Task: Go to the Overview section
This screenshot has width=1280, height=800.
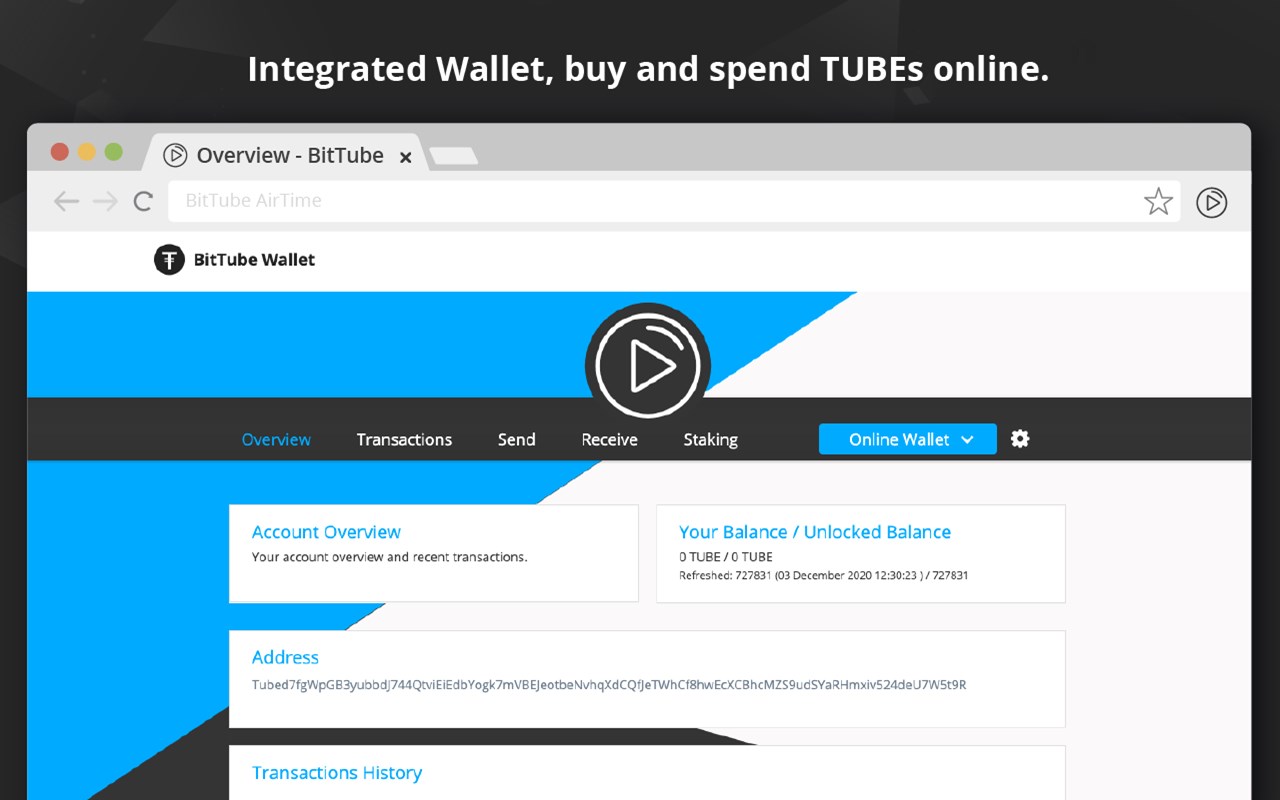Action: pos(276,439)
